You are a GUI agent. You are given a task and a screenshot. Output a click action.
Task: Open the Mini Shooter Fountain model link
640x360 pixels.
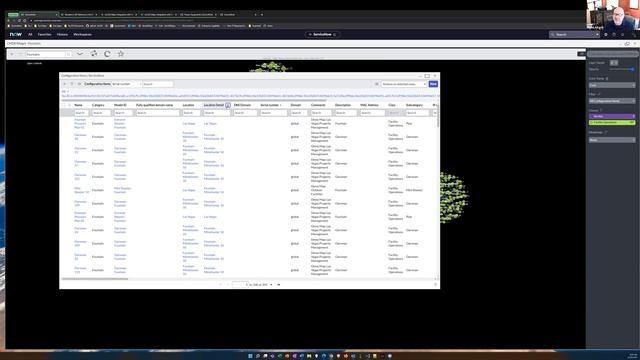click(x=122, y=190)
